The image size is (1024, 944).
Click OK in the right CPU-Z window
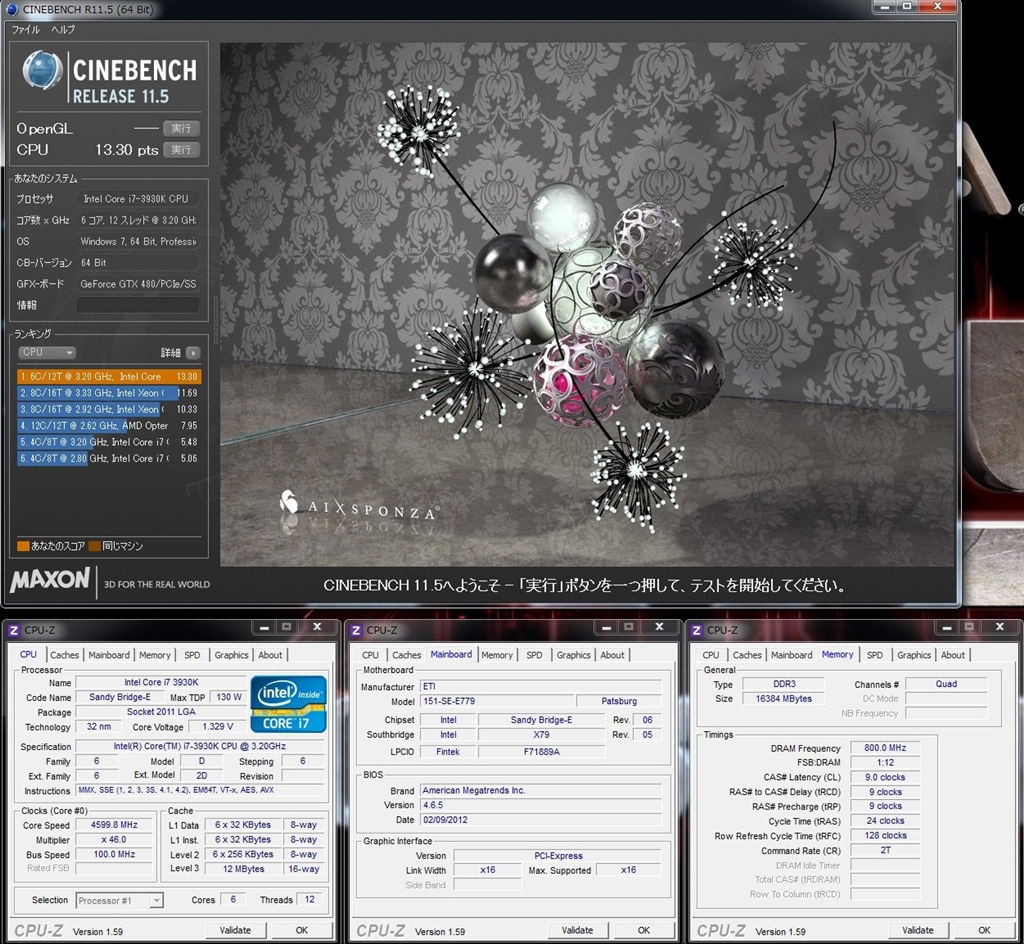pos(984,930)
